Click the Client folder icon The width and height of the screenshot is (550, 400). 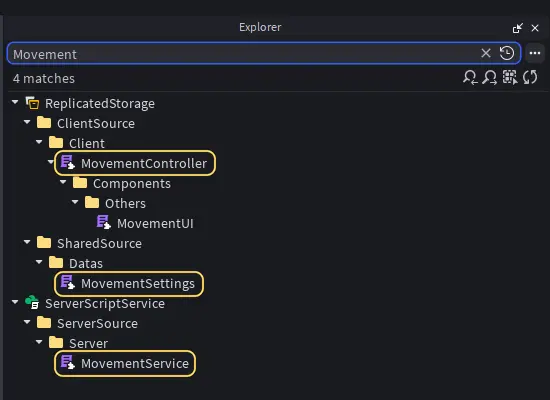pos(56,143)
